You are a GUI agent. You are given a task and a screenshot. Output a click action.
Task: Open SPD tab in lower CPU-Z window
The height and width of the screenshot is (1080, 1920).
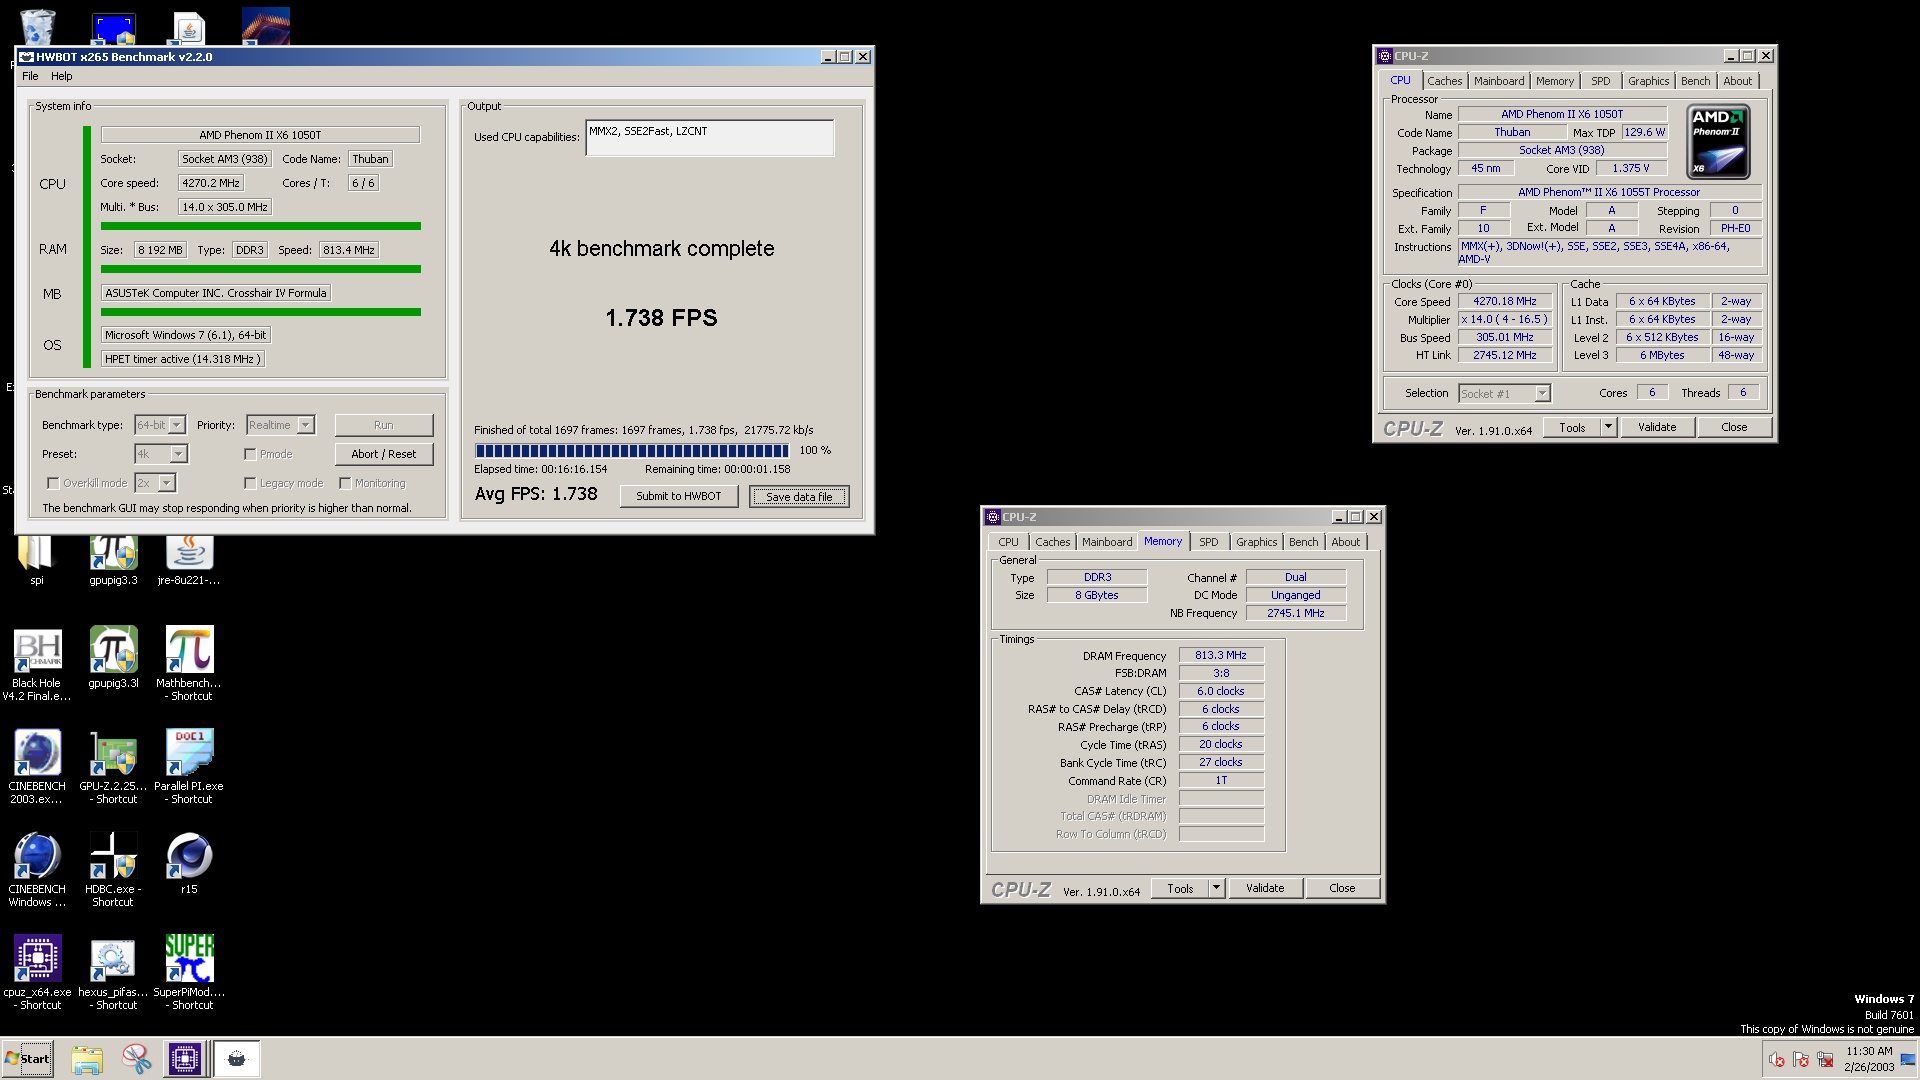pyautogui.click(x=1209, y=542)
